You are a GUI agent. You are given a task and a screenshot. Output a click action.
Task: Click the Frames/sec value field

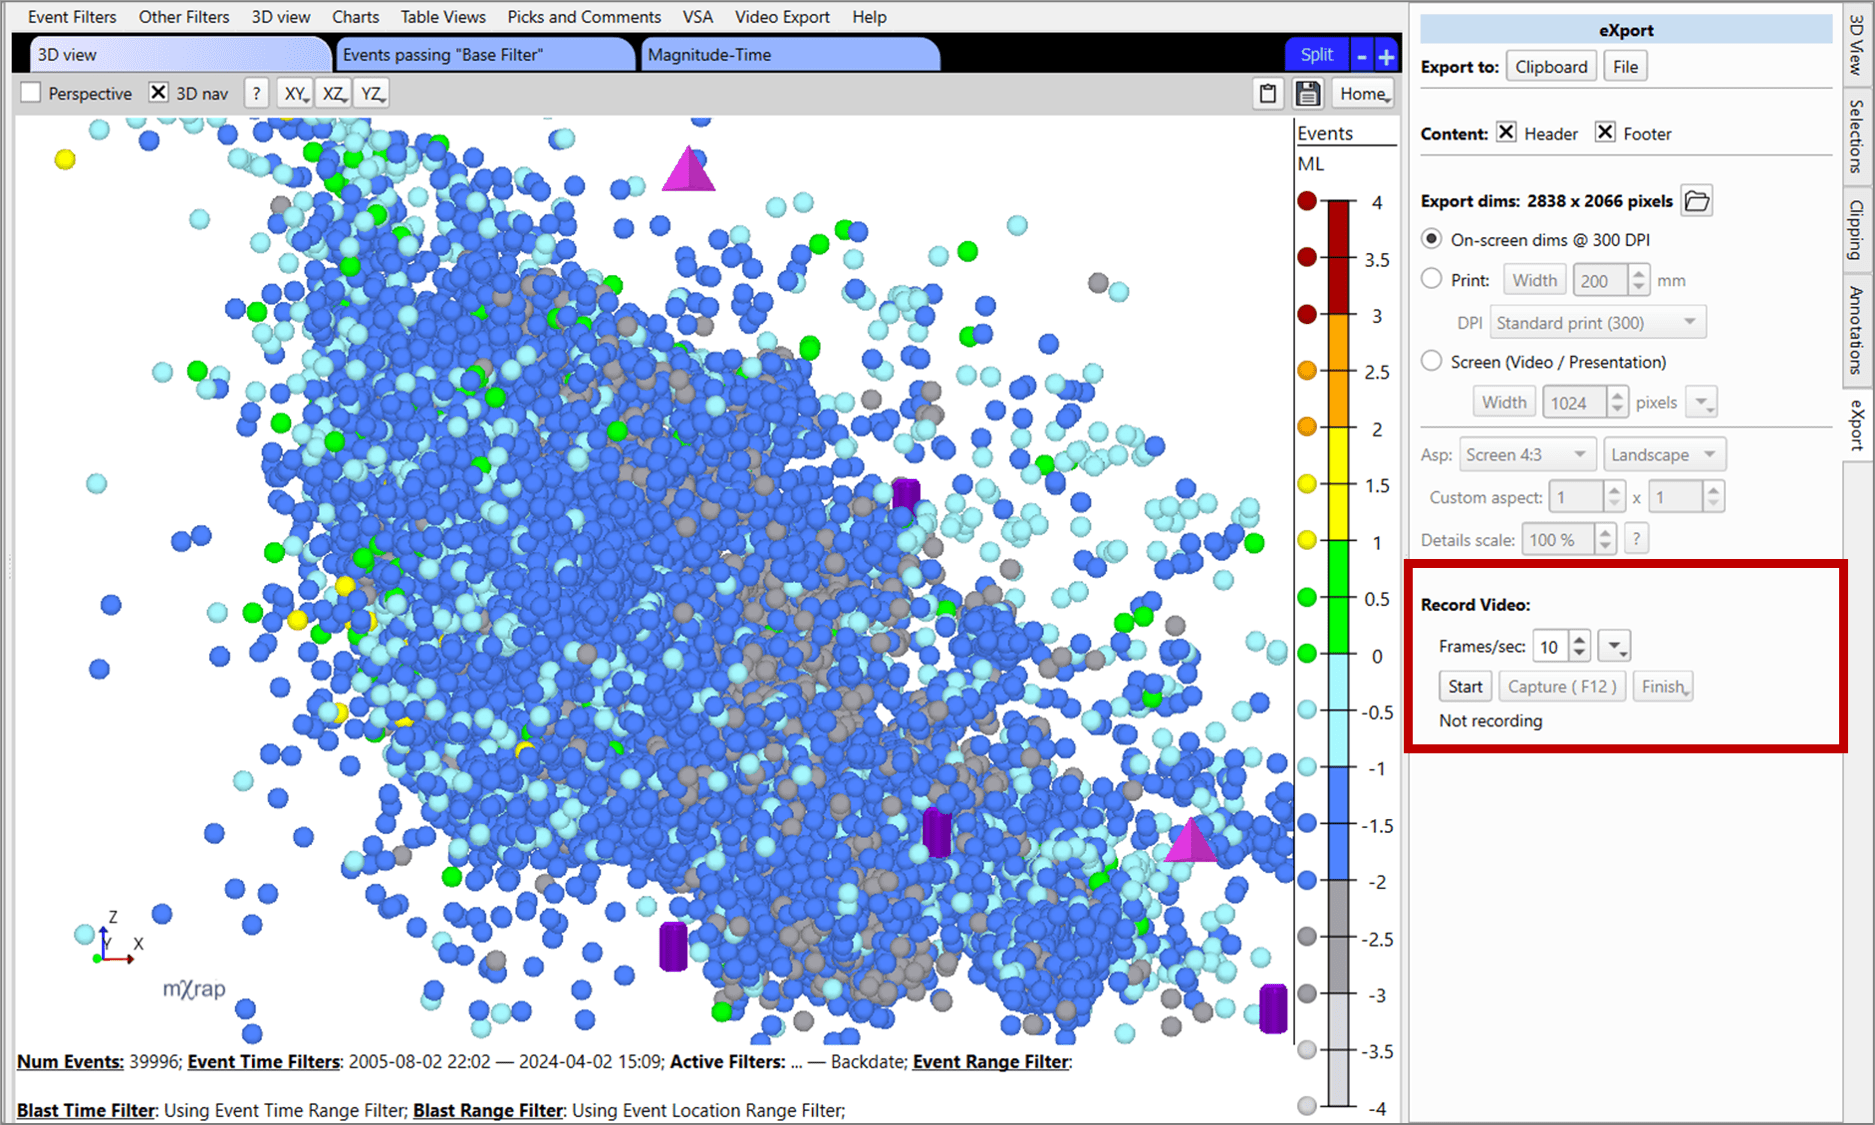pyautogui.click(x=1551, y=647)
